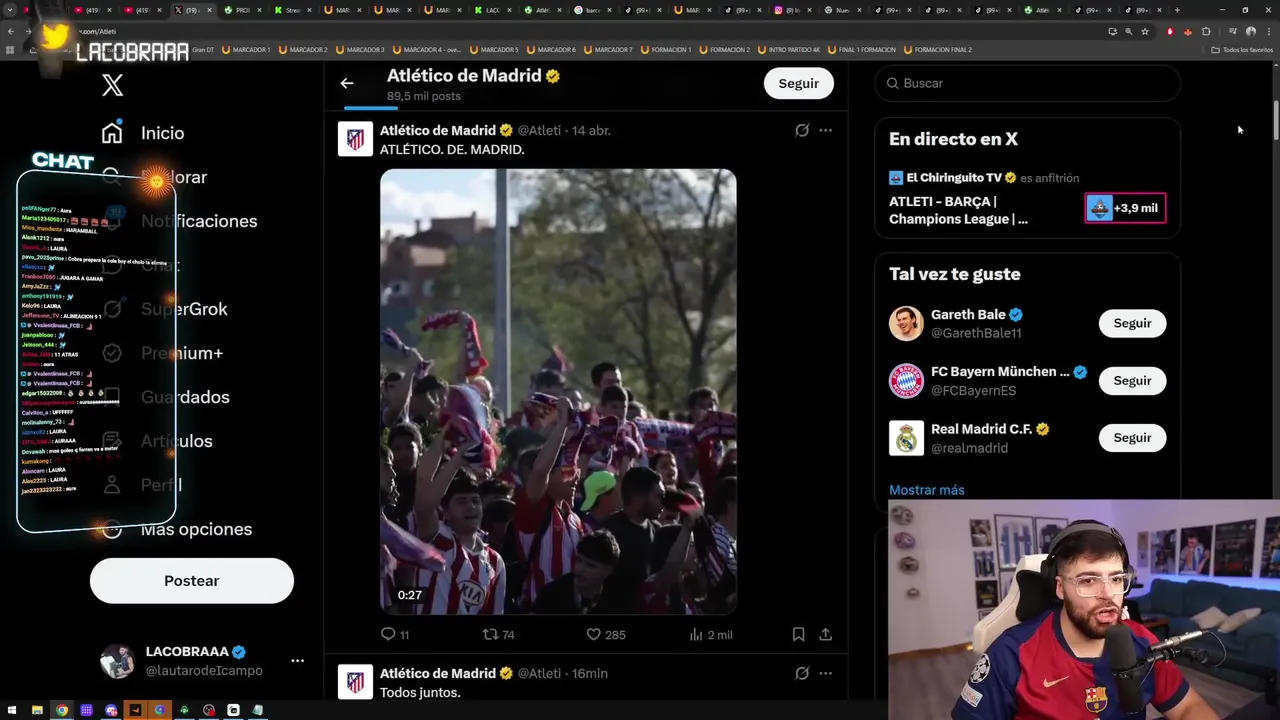The image size is (1280, 720).
Task: Follow Gareth Bale with Seguir
Action: [x=1132, y=323]
